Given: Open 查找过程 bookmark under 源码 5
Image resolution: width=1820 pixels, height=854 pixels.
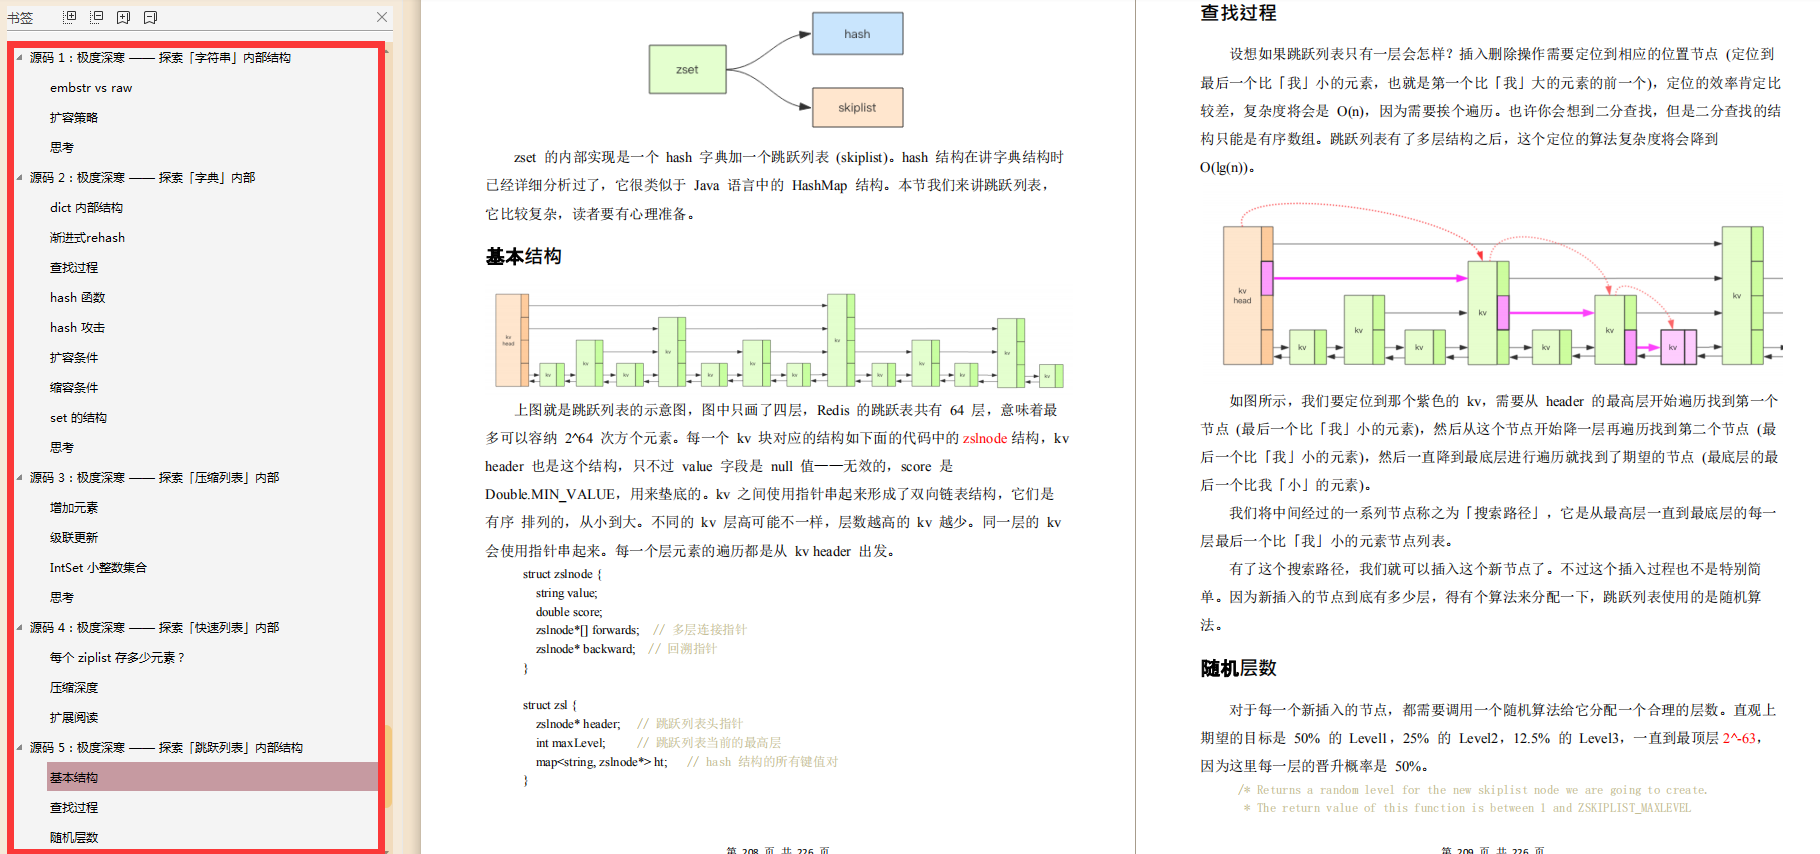Looking at the screenshot, I should [x=74, y=808].
